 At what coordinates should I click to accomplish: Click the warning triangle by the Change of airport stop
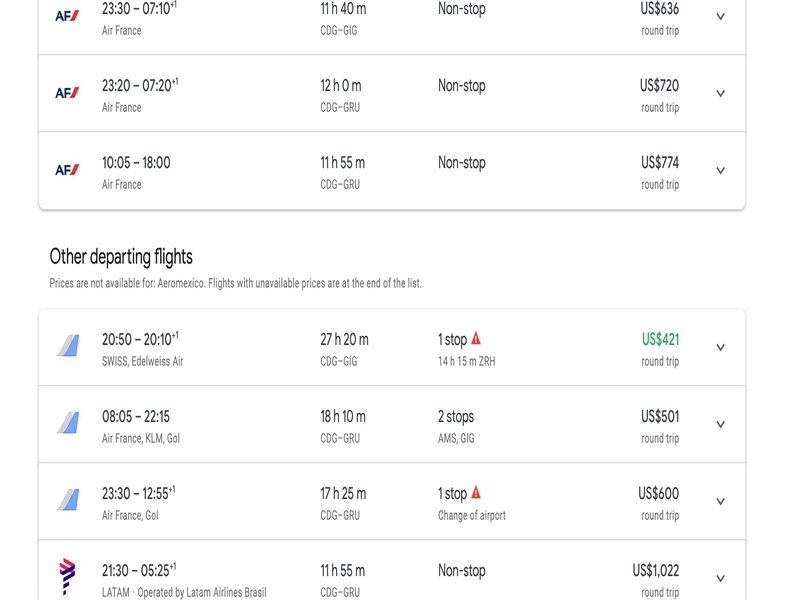[x=476, y=492]
